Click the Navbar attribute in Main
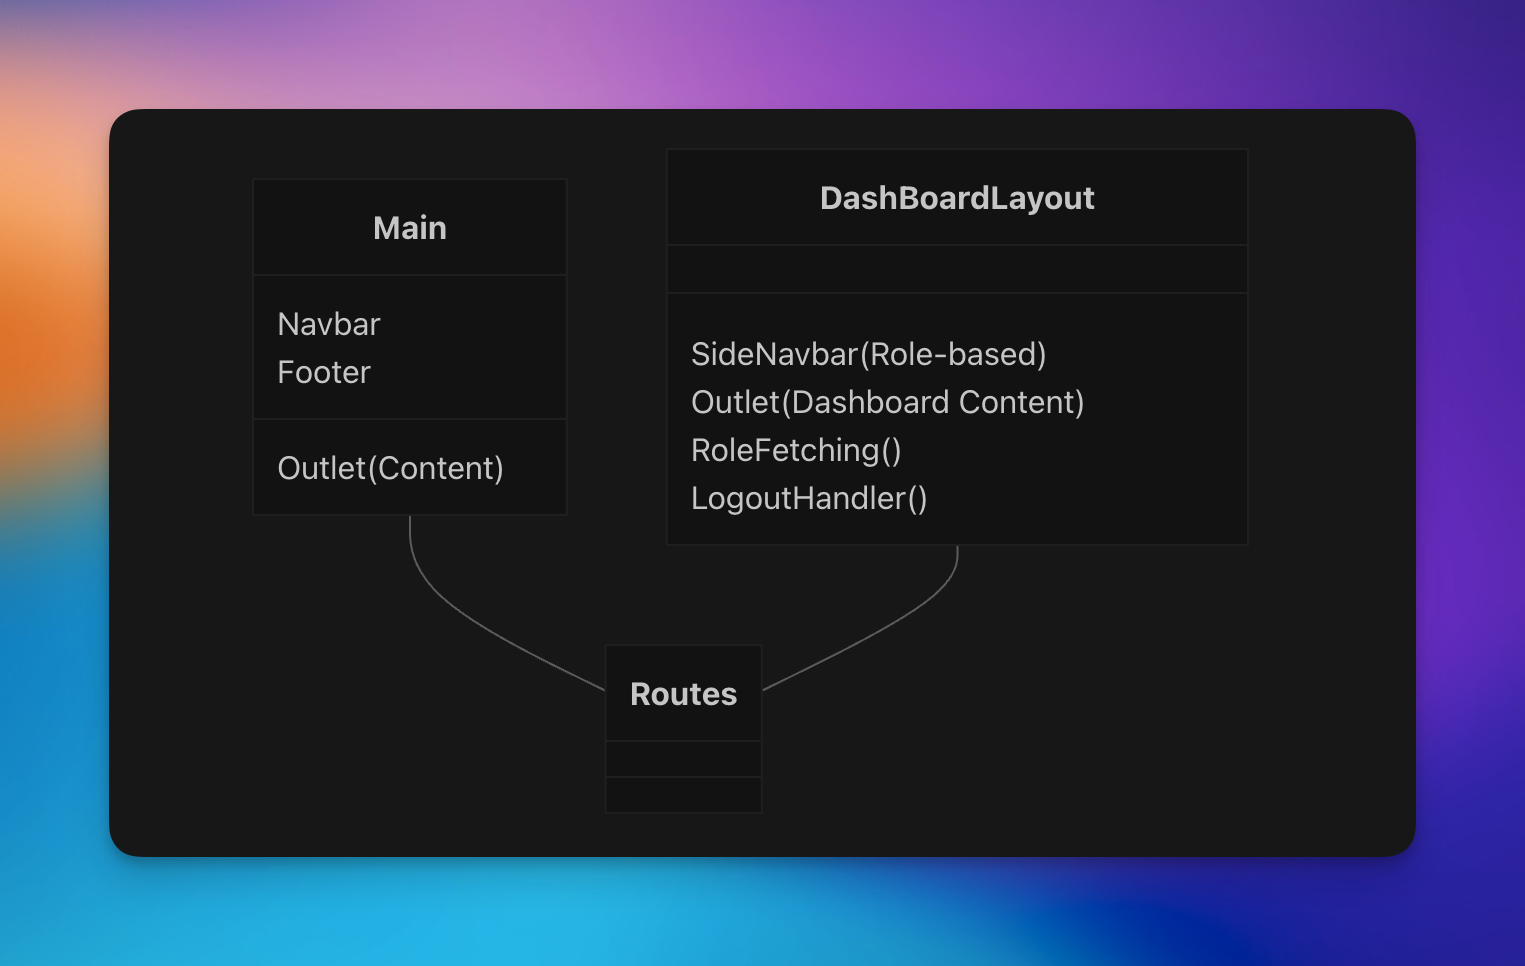This screenshot has height=966, width=1525. [x=329, y=324]
